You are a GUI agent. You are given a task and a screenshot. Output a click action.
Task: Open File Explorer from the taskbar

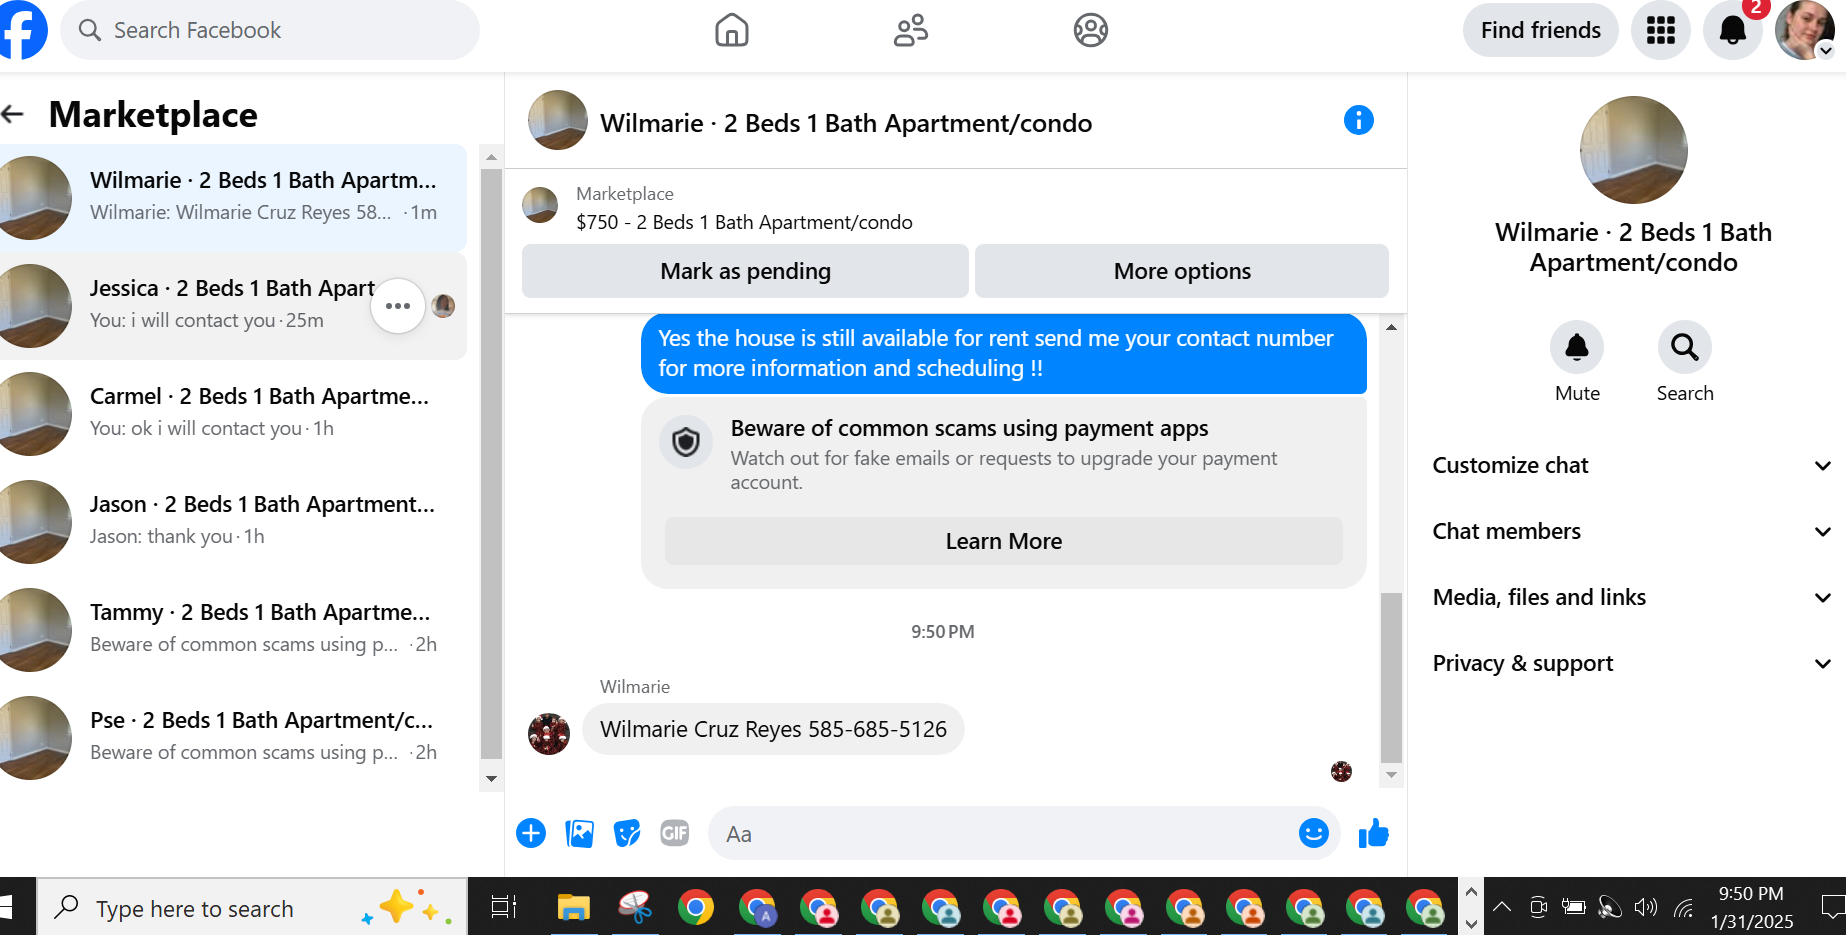tap(574, 907)
